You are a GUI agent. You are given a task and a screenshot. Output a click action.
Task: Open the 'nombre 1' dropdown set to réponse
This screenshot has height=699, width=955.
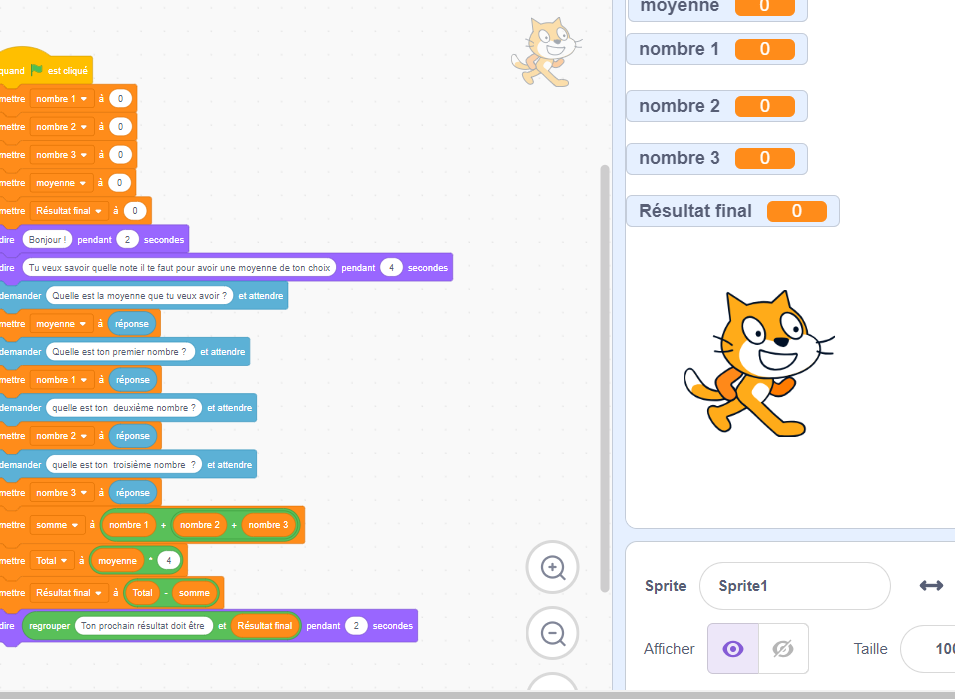(62, 380)
